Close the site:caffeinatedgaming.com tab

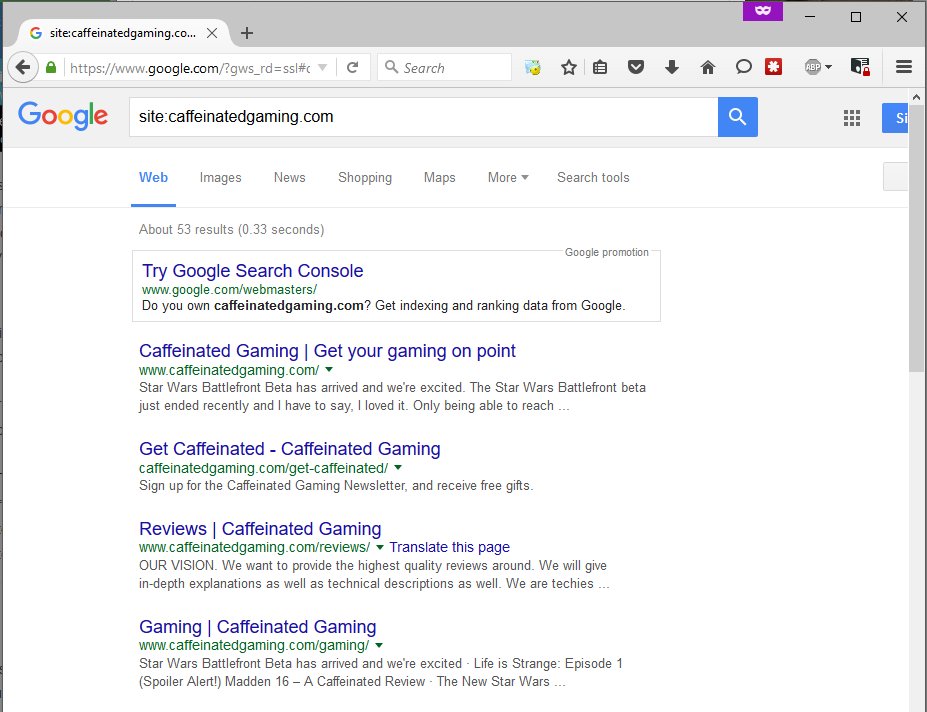click(212, 33)
